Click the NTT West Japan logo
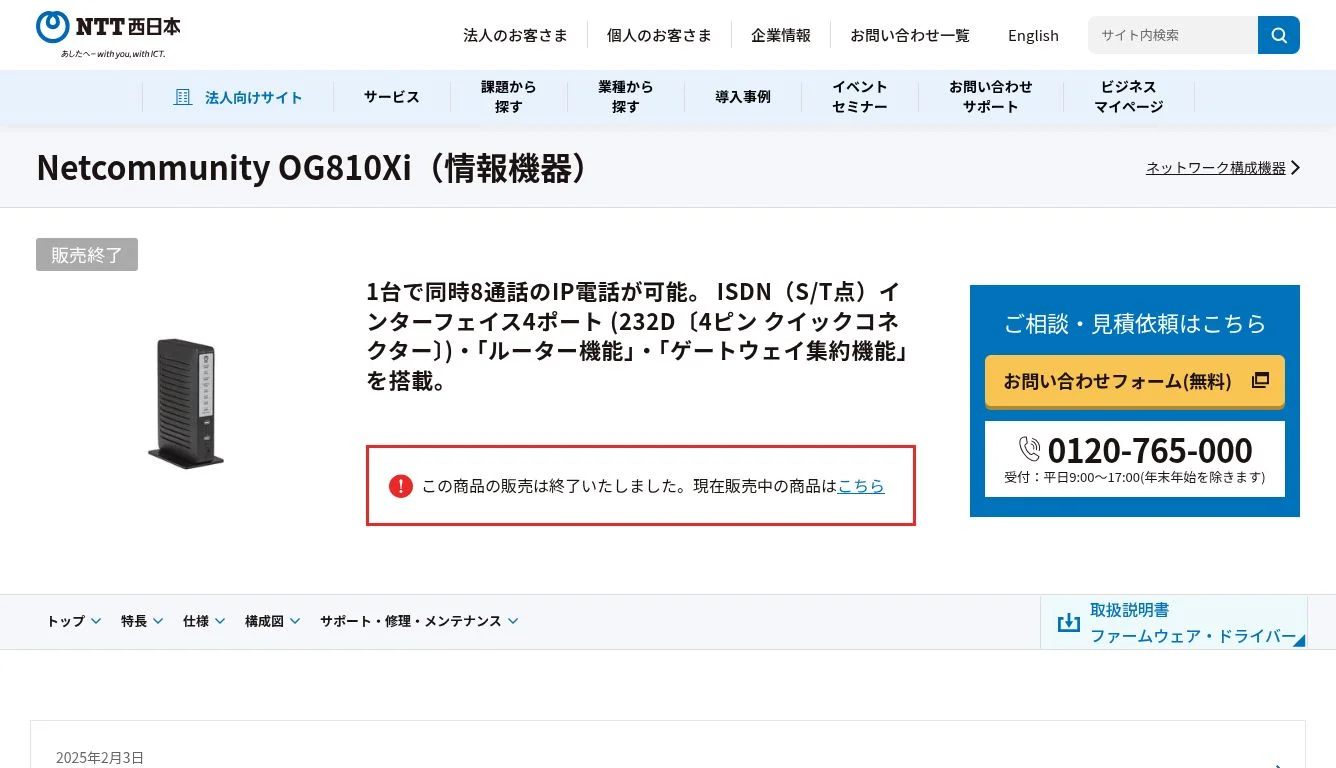1336x768 pixels. click(108, 34)
